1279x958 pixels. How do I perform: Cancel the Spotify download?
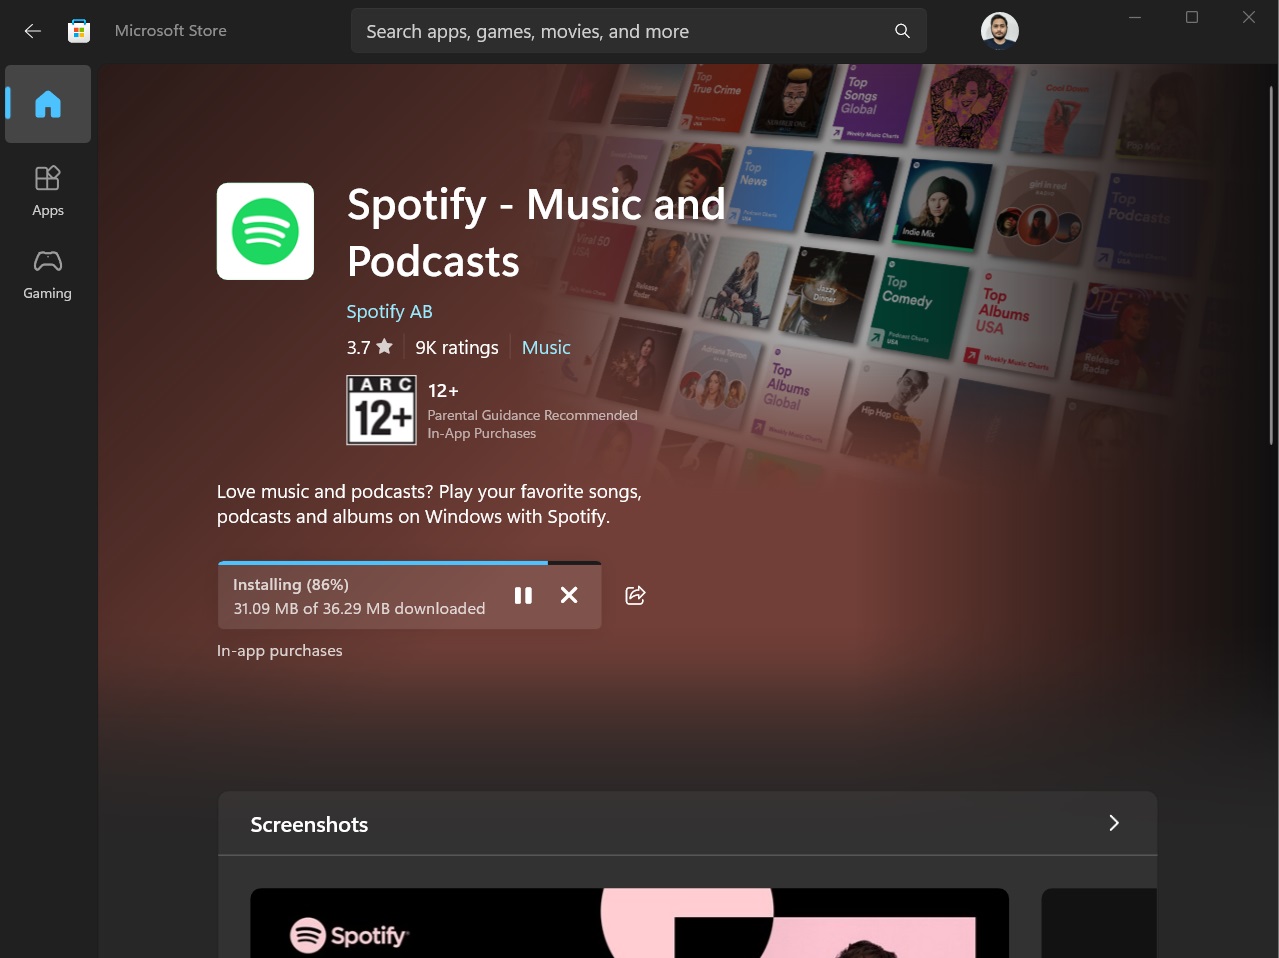point(569,595)
